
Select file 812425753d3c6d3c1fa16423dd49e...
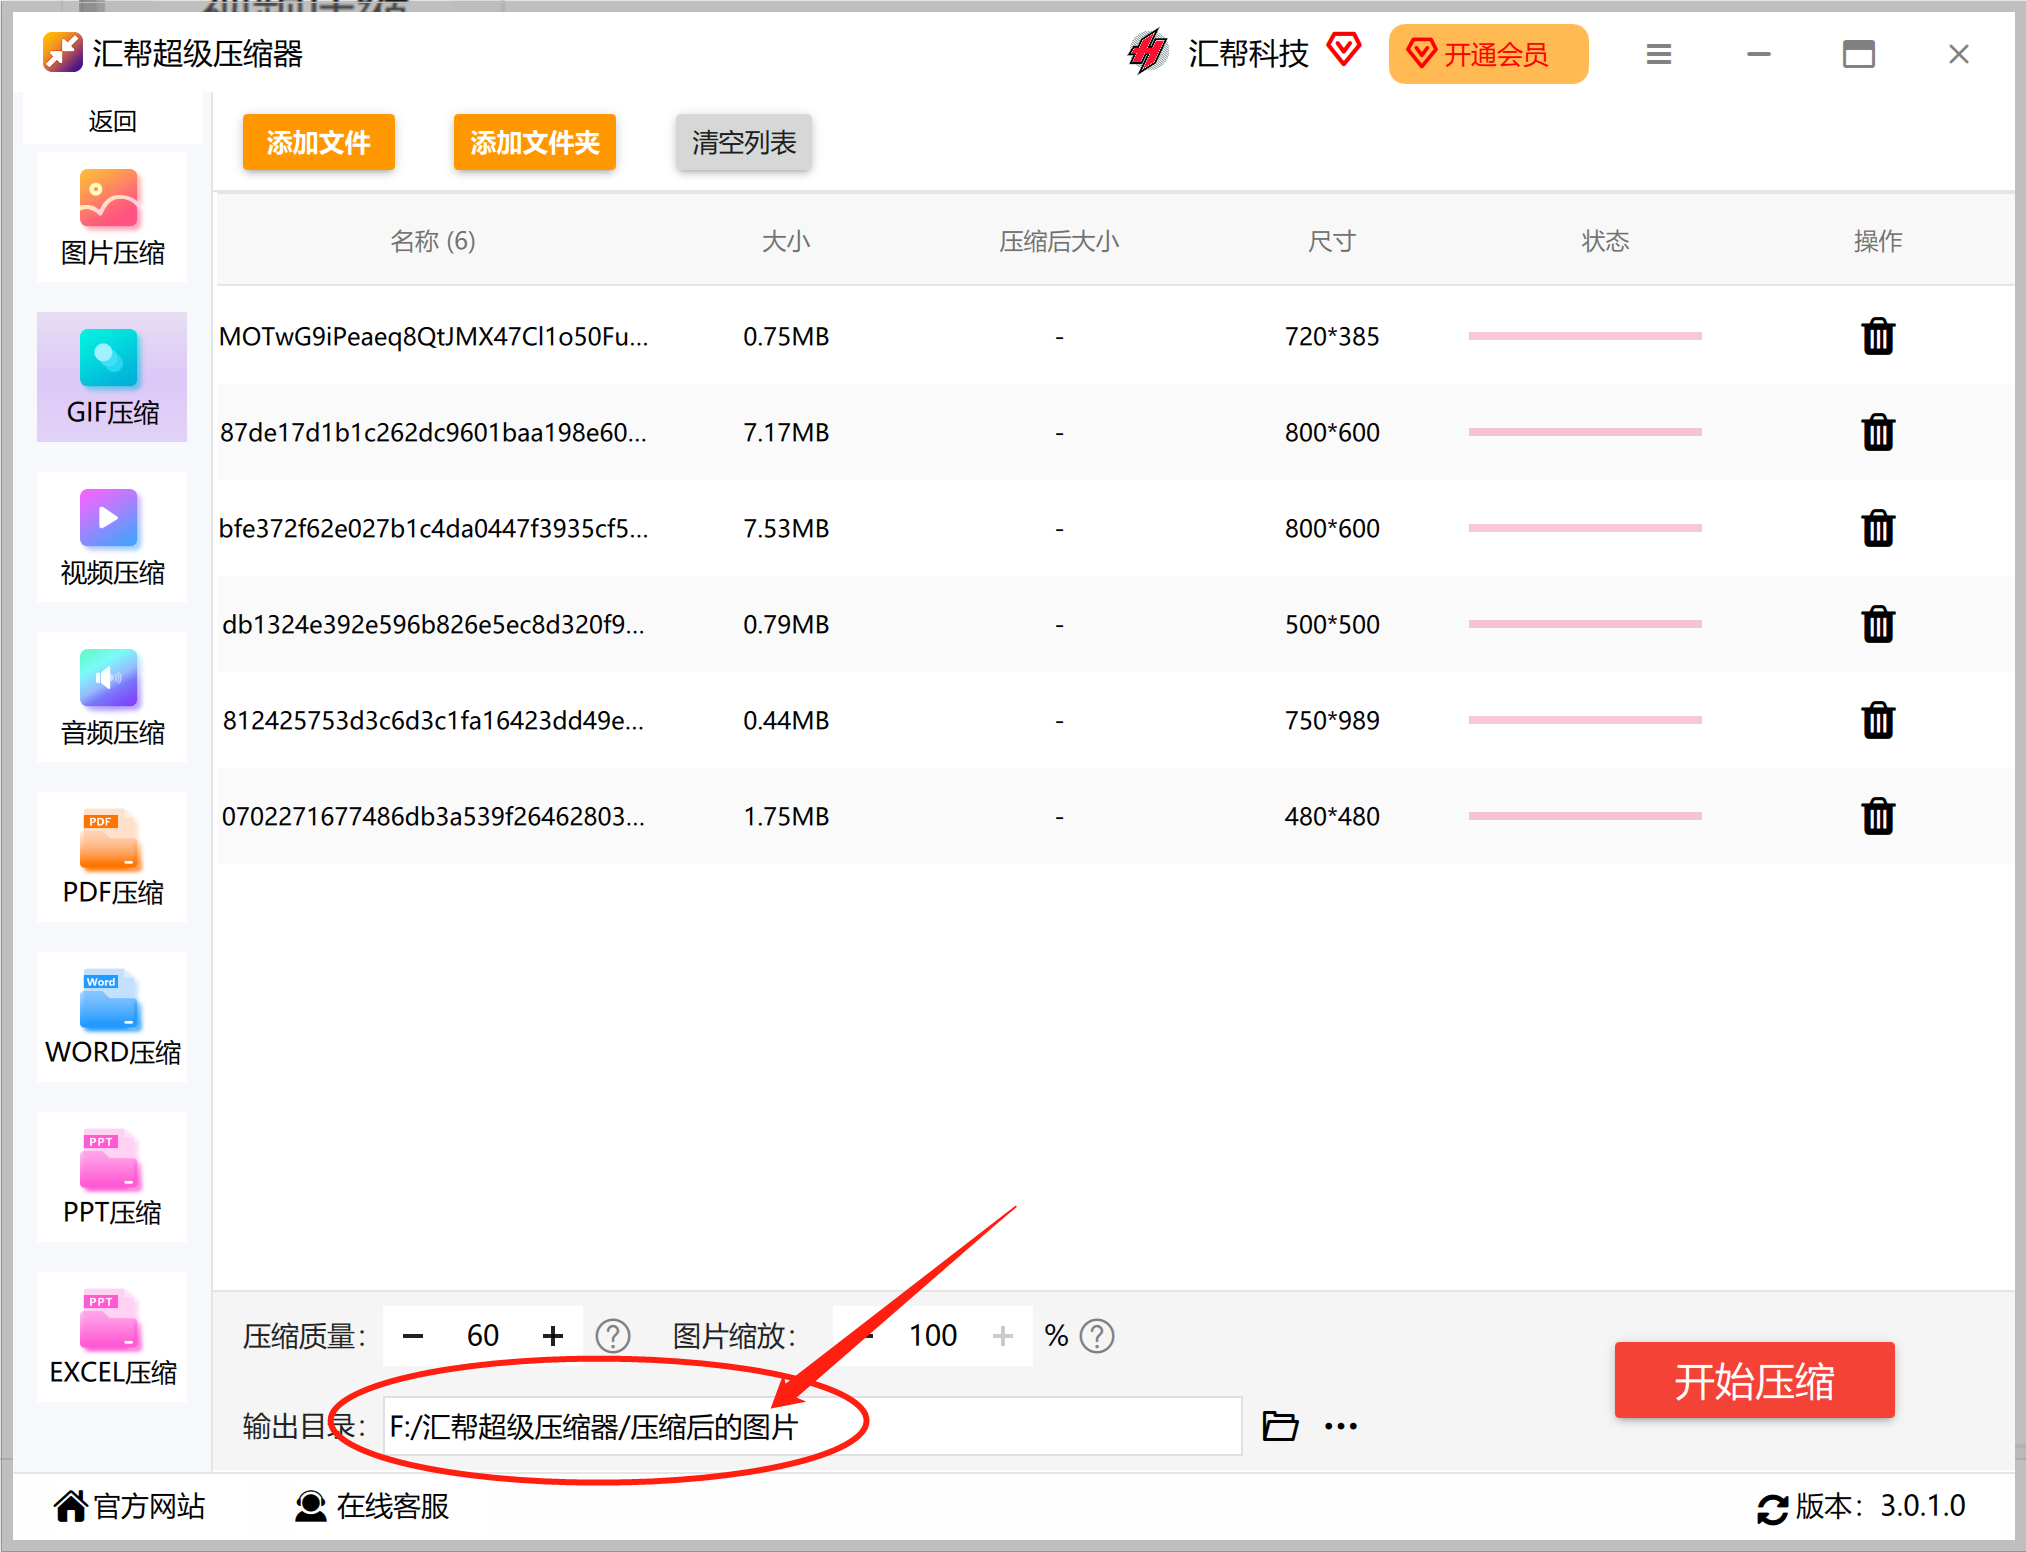pos(433,721)
